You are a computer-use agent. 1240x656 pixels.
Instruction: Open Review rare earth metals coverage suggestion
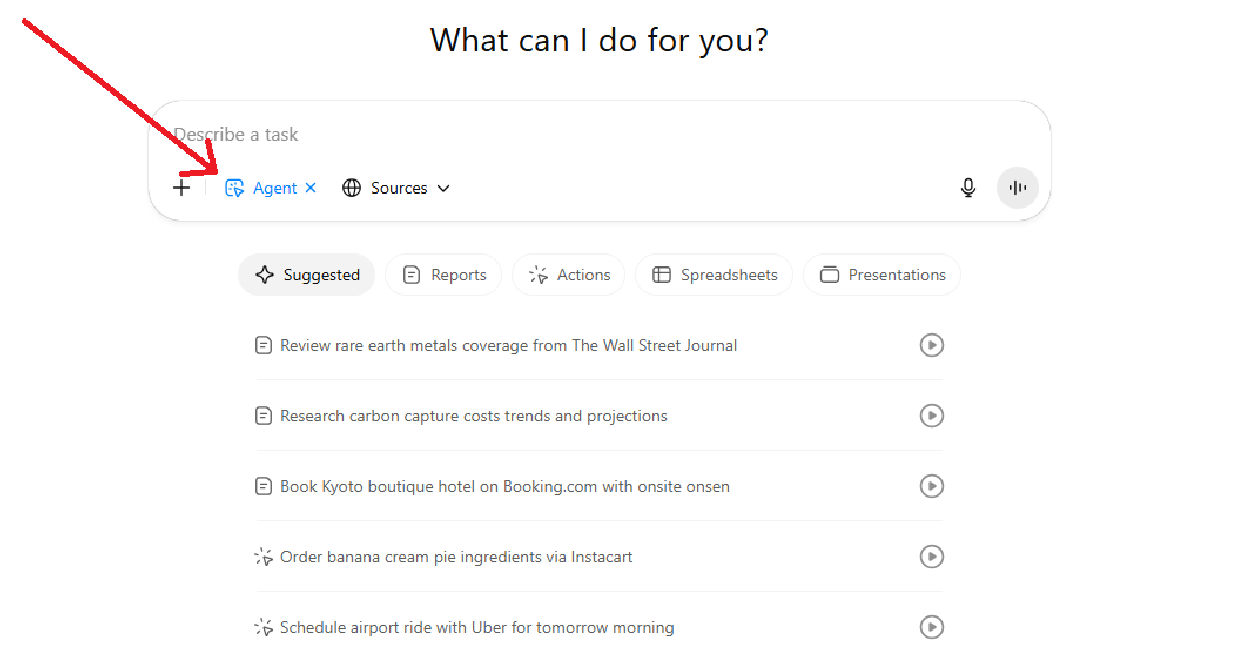tap(508, 345)
